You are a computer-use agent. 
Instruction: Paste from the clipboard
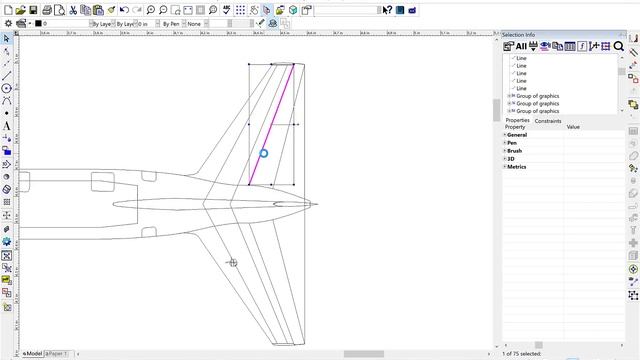[x=98, y=10]
